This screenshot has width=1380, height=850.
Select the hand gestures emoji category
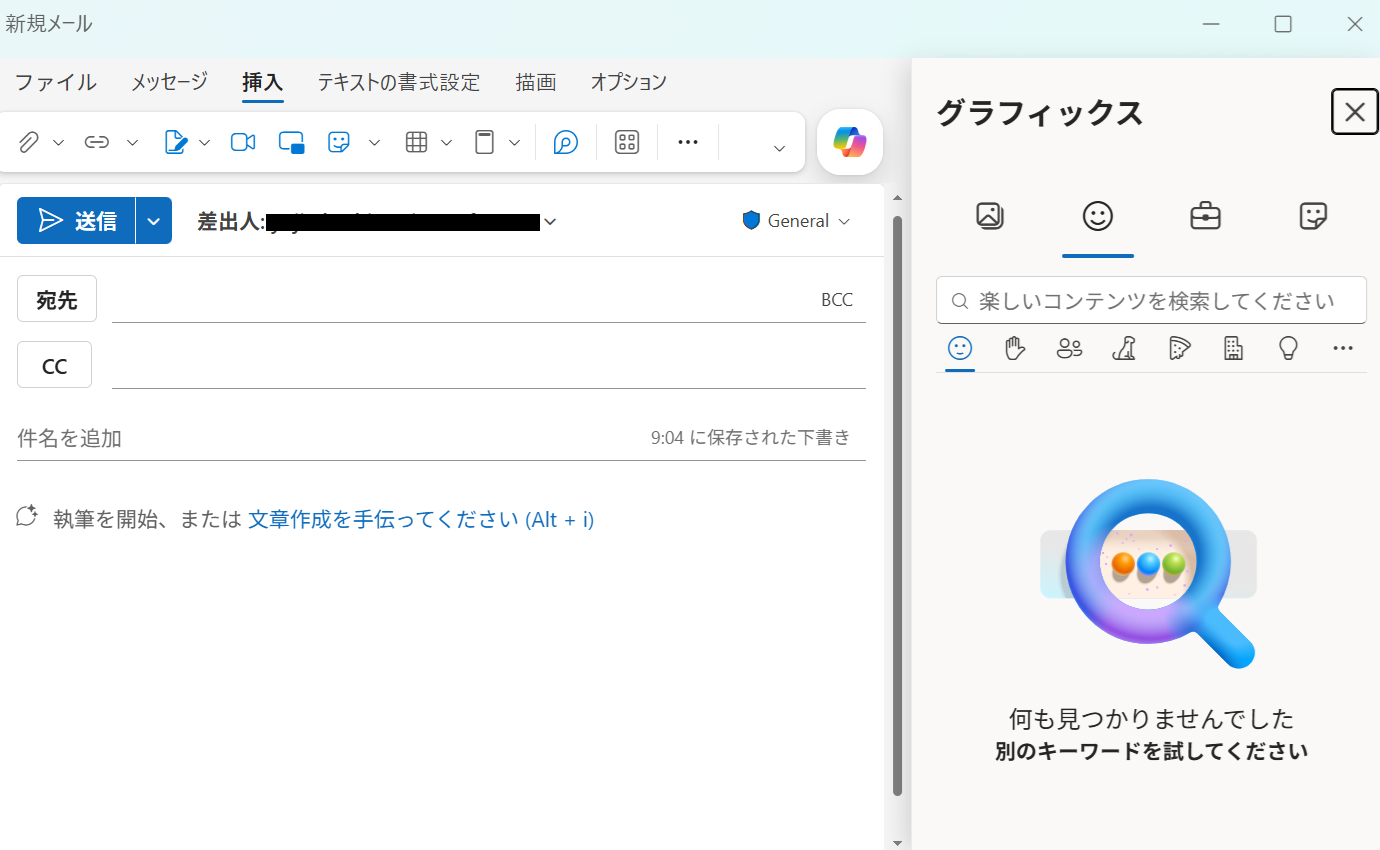click(x=1015, y=348)
